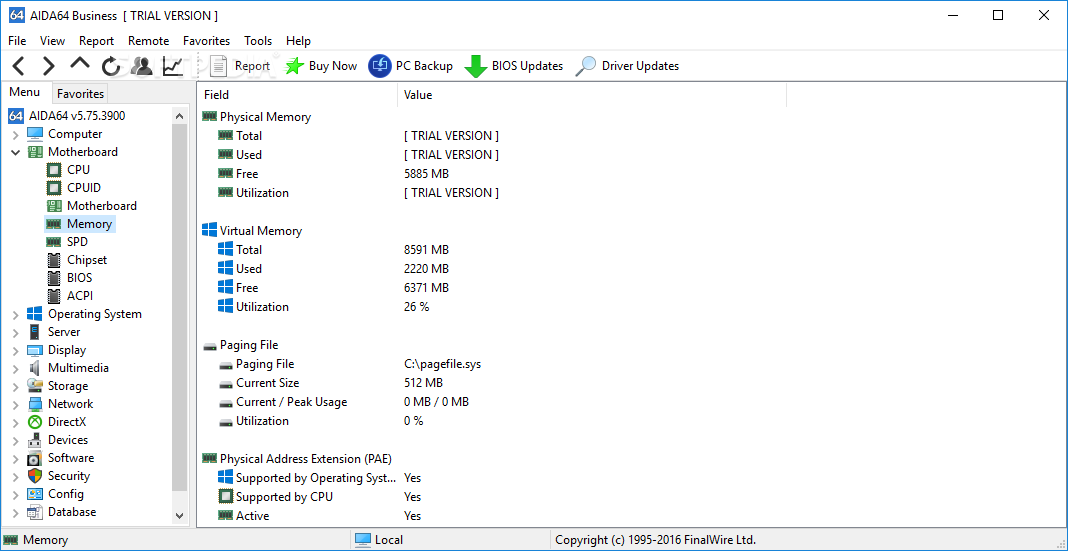The width and height of the screenshot is (1068, 551).
Task: Click the tree scrollbar up arrow
Action: [x=179, y=116]
